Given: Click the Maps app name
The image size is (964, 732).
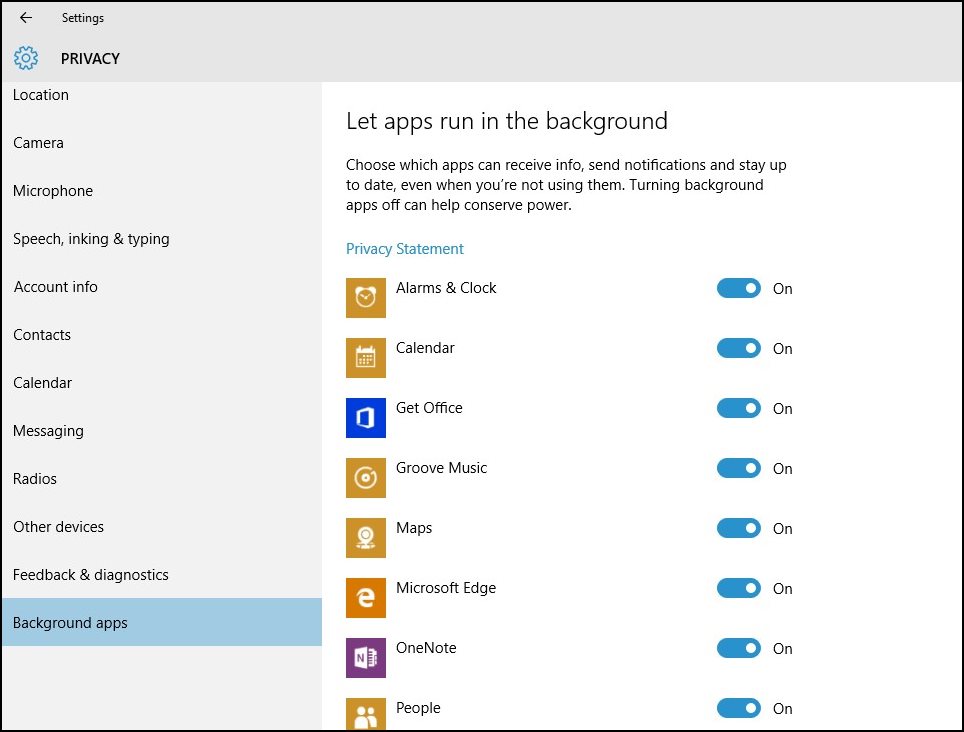Looking at the screenshot, I should point(414,529).
